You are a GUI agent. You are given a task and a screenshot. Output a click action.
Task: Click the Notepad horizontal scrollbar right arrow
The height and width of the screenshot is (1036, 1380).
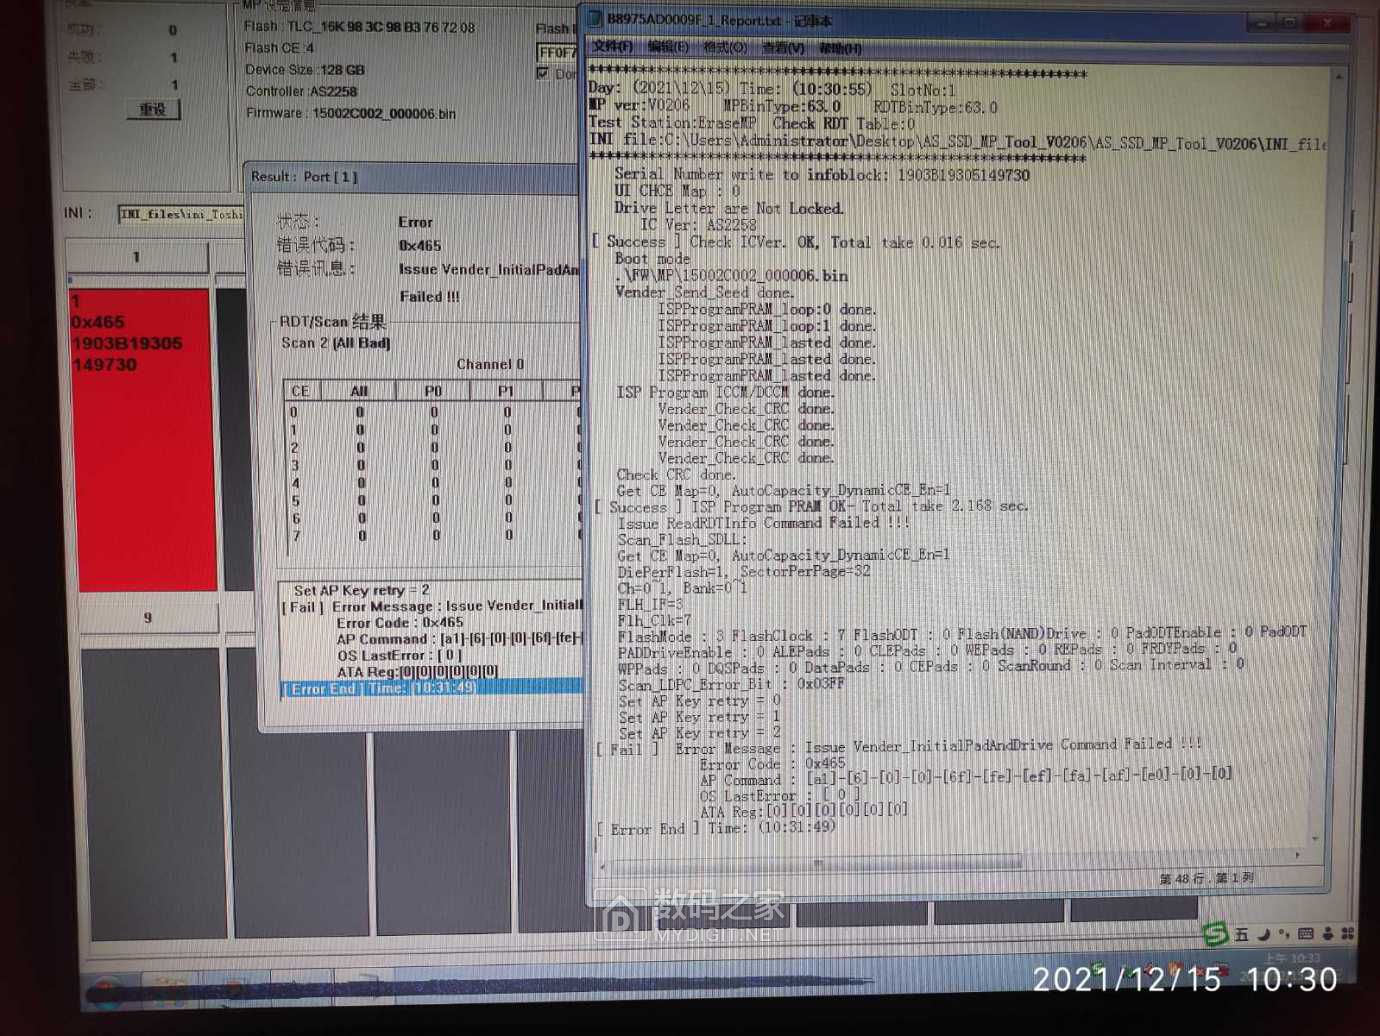(x=1298, y=855)
